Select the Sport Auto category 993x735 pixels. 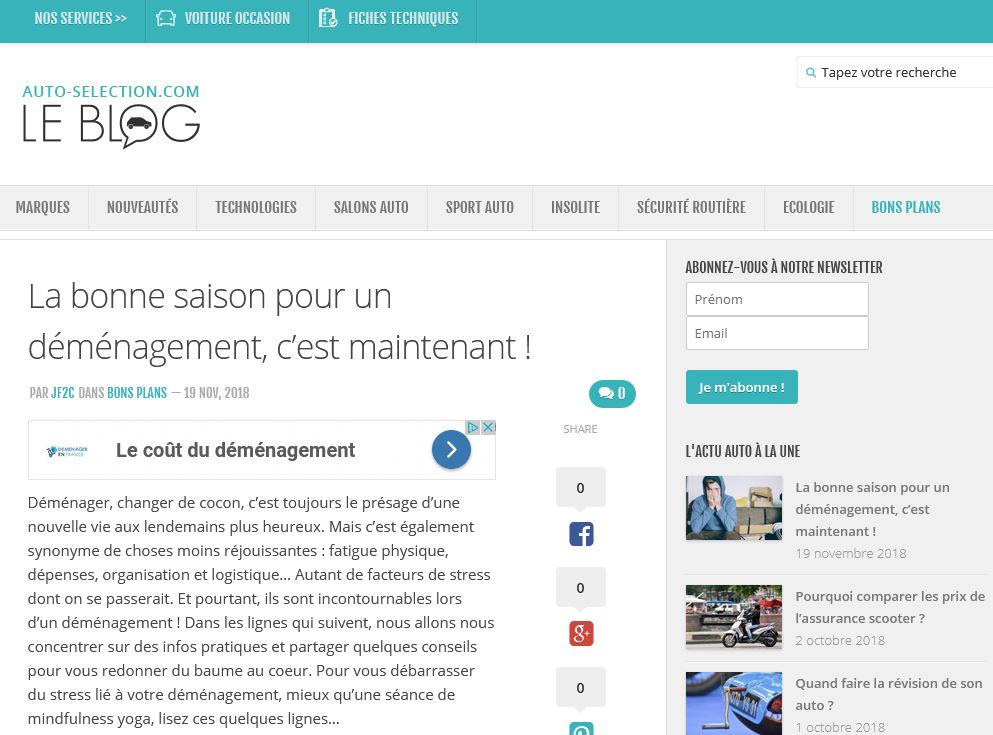click(479, 207)
